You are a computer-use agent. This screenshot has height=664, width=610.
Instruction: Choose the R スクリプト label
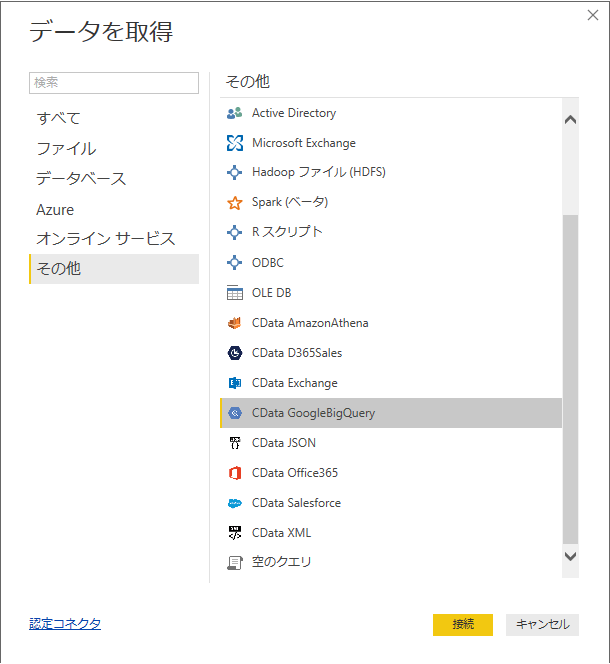[287, 232]
